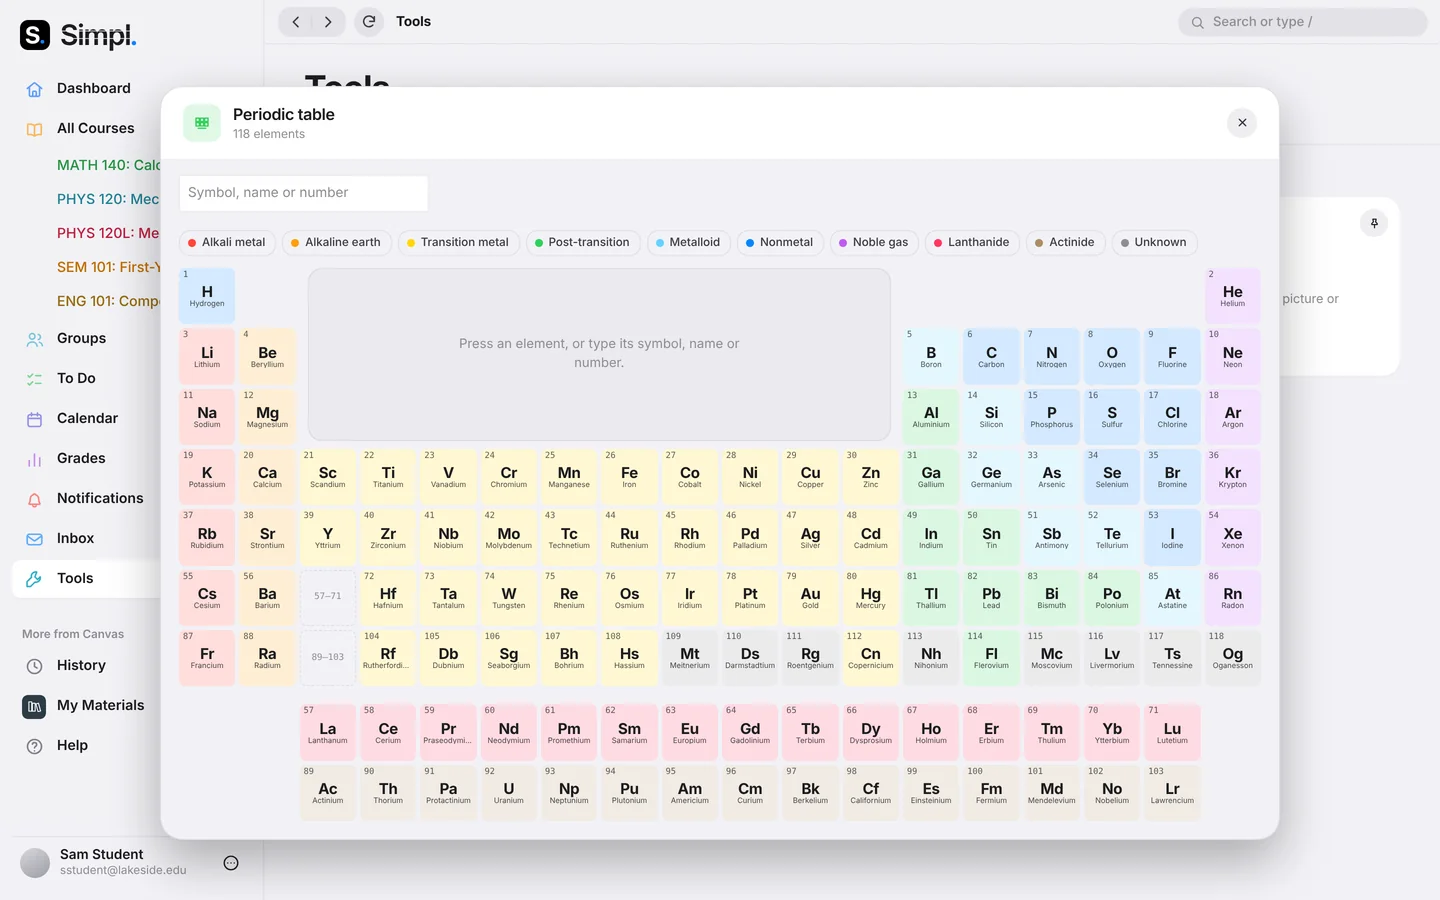The image size is (1440, 900).
Task: Select the Carbon element tile
Action: tap(991, 356)
